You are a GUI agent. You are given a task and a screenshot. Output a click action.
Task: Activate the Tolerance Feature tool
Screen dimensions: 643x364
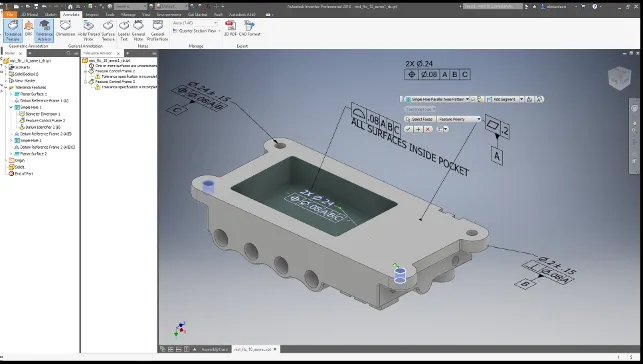click(x=13, y=31)
